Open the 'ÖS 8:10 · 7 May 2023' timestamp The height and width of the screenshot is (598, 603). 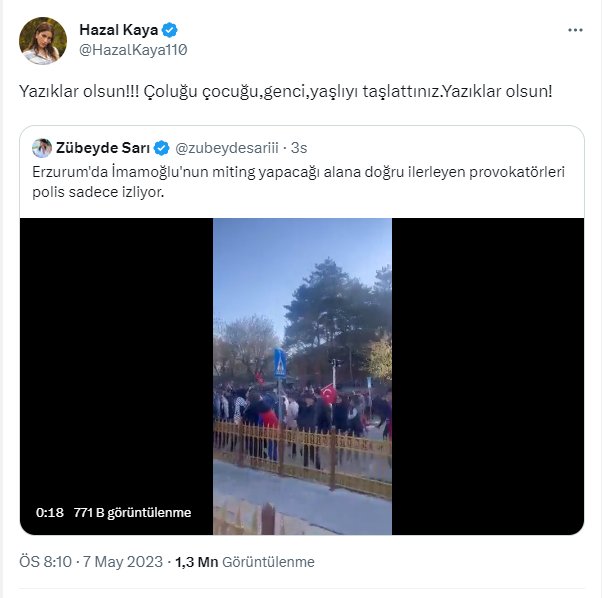91,562
